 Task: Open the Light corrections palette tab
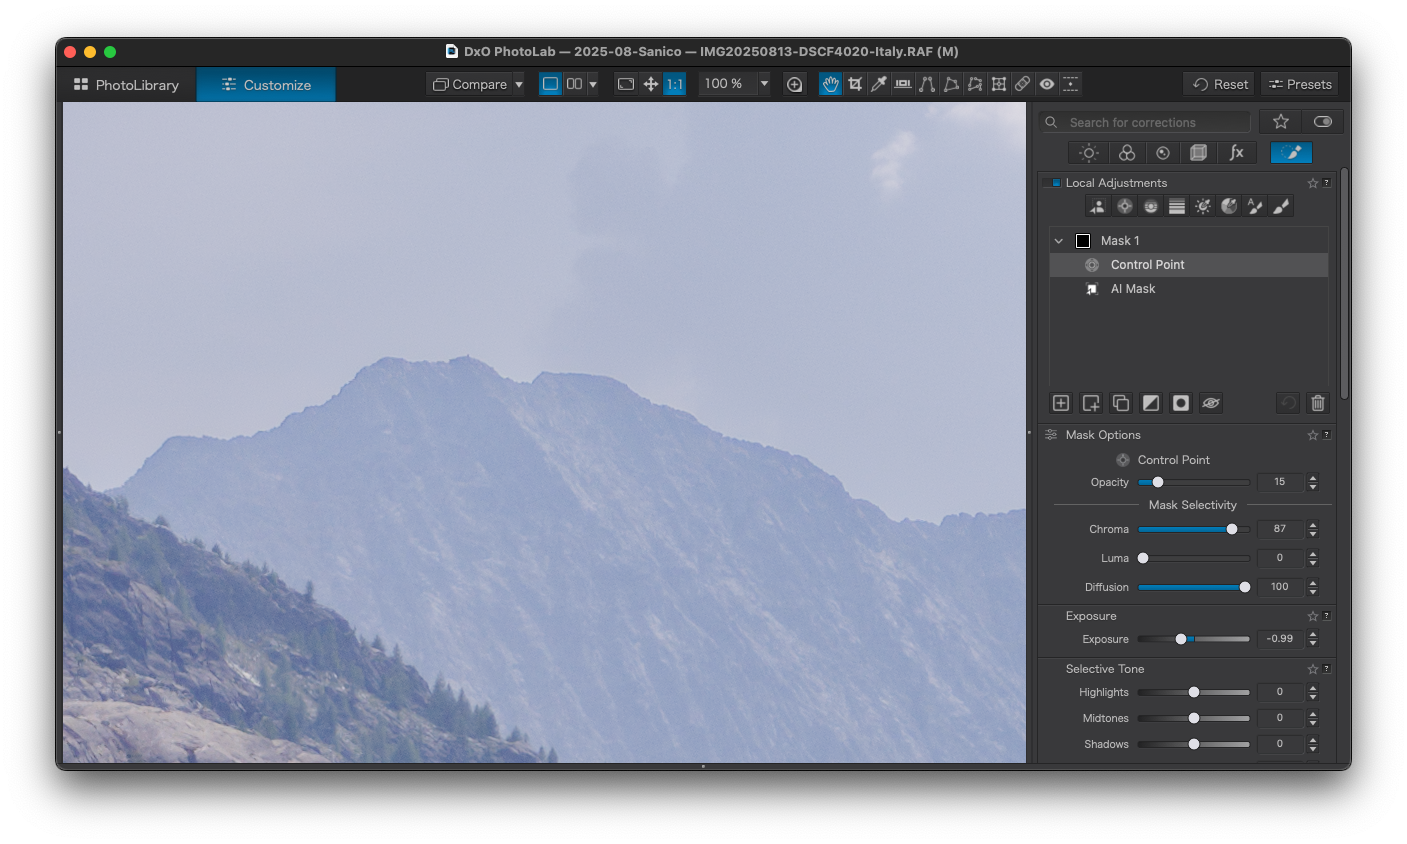[x=1089, y=153]
